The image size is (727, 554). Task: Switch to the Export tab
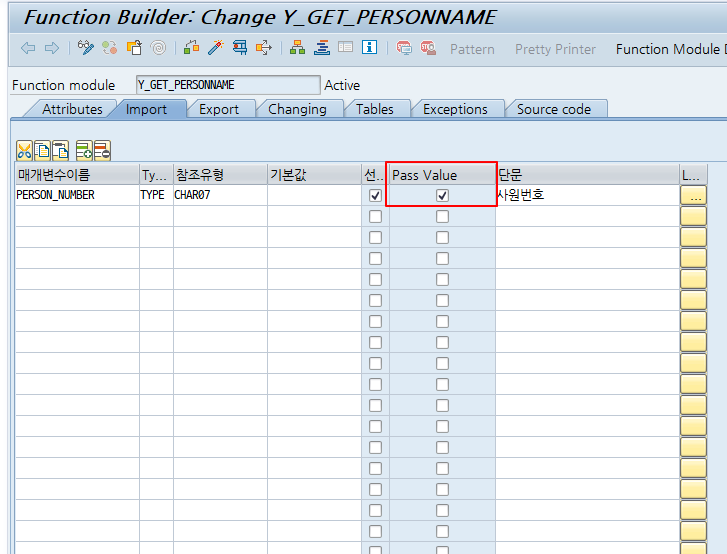click(219, 109)
